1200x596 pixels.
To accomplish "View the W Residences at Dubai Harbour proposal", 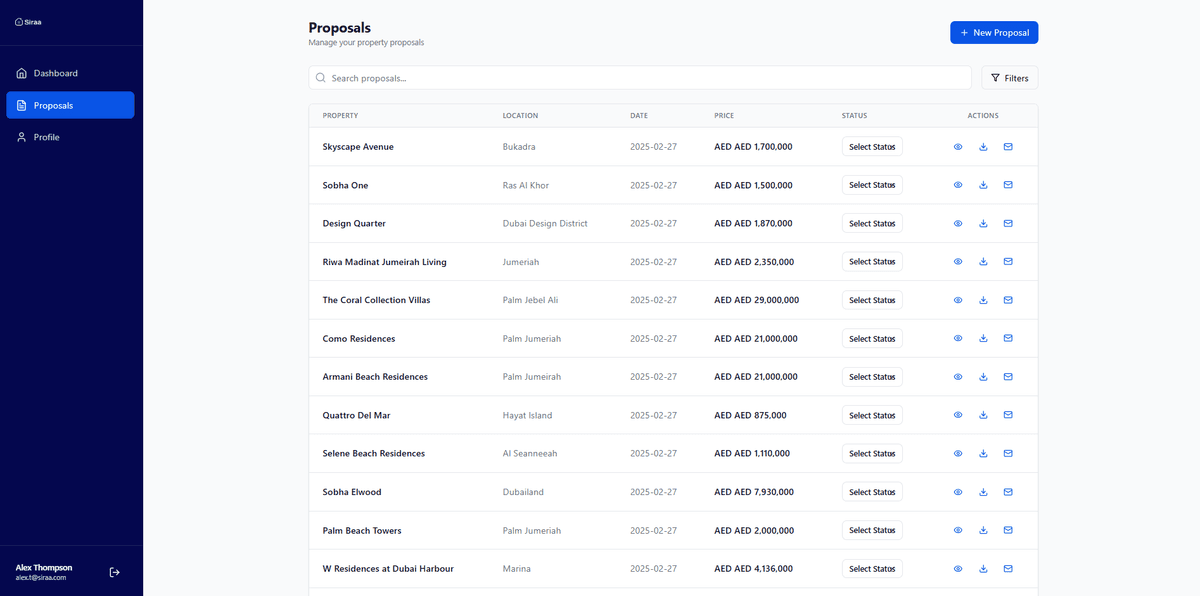I will [x=957, y=568].
